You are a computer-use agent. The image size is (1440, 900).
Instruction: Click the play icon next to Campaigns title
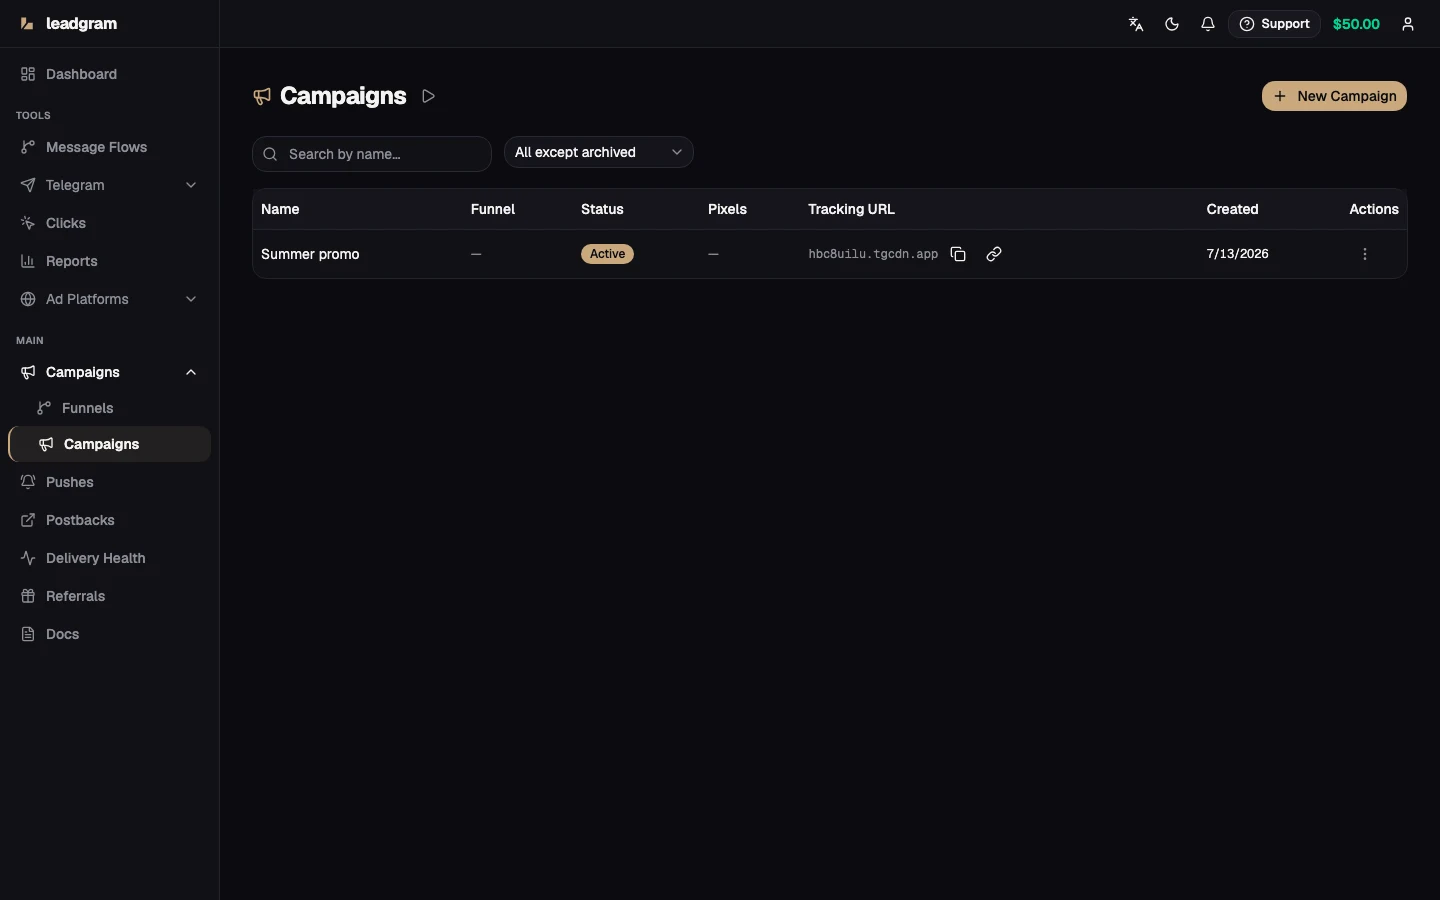click(429, 96)
